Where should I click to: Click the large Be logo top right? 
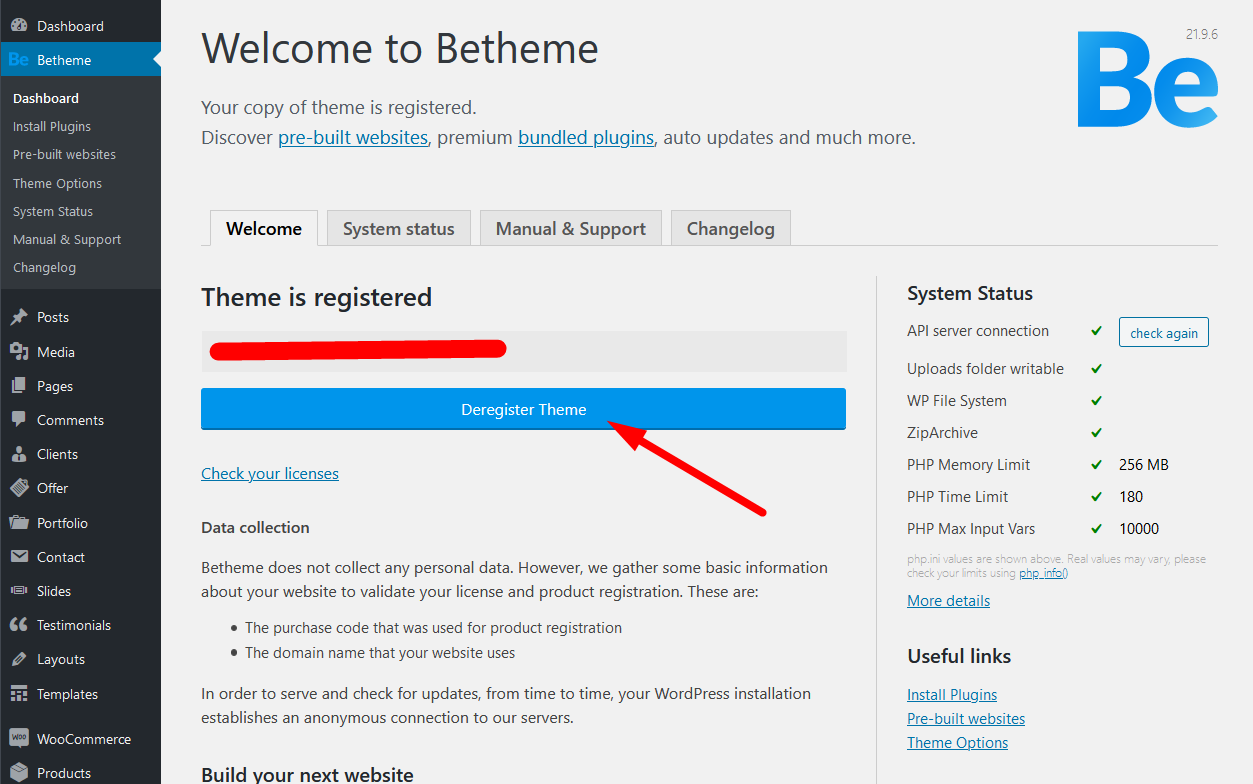(1148, 80)
